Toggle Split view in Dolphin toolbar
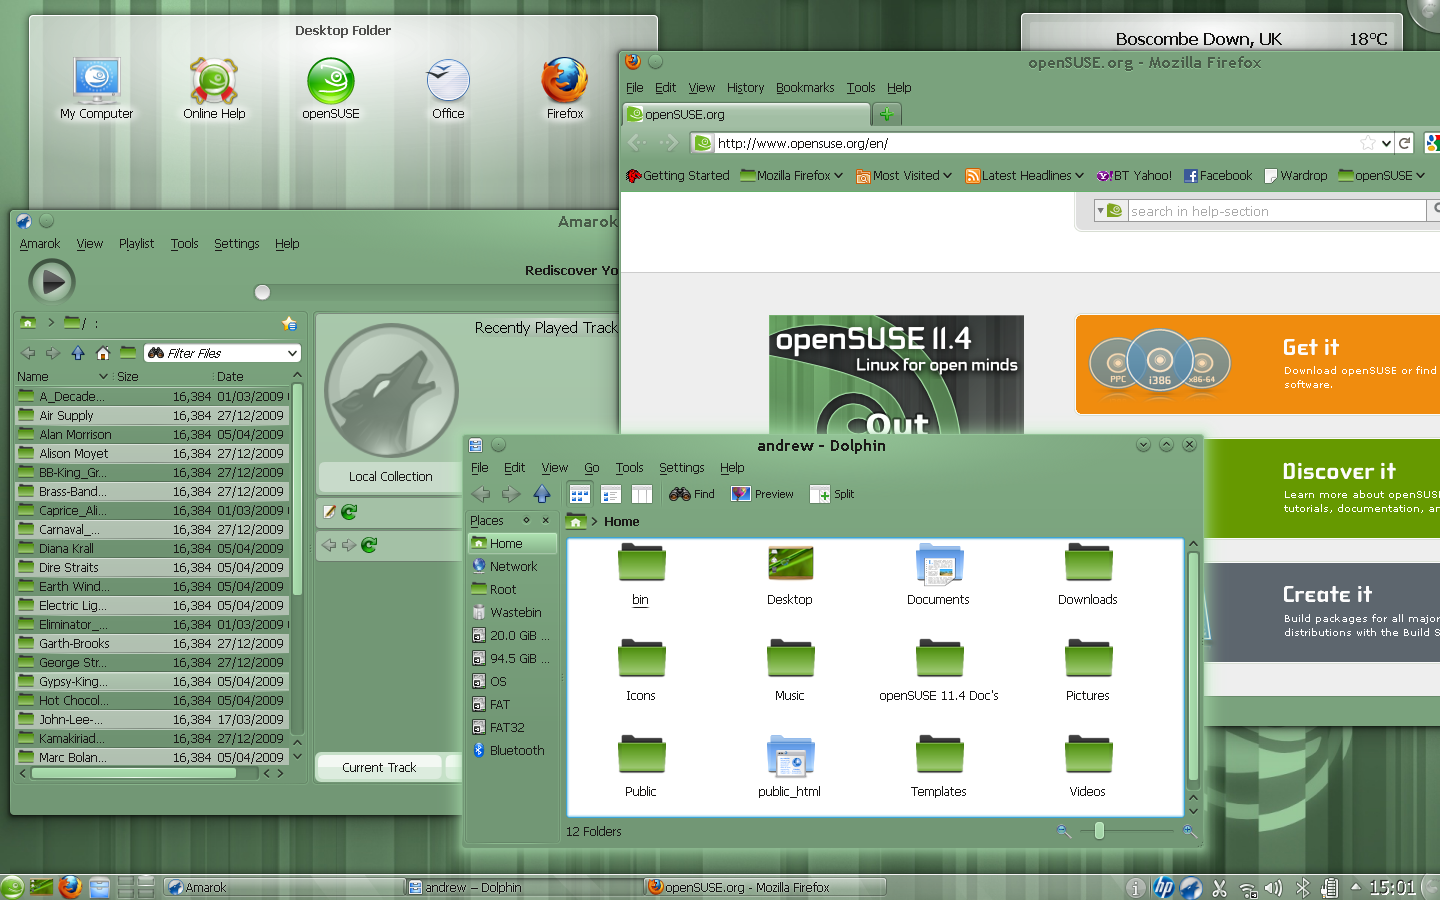Image resolution: width=1440 pixels, height=900 pixels. point(832,494)
